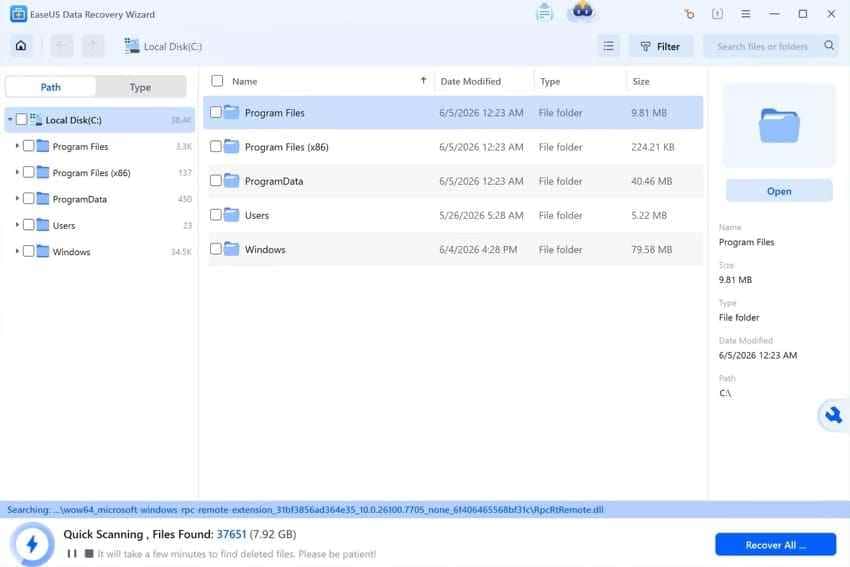The height and width of the screenshot is (567, 850).
Task: Collapse the Local Disk(C:) tree node
Action: 10,119
